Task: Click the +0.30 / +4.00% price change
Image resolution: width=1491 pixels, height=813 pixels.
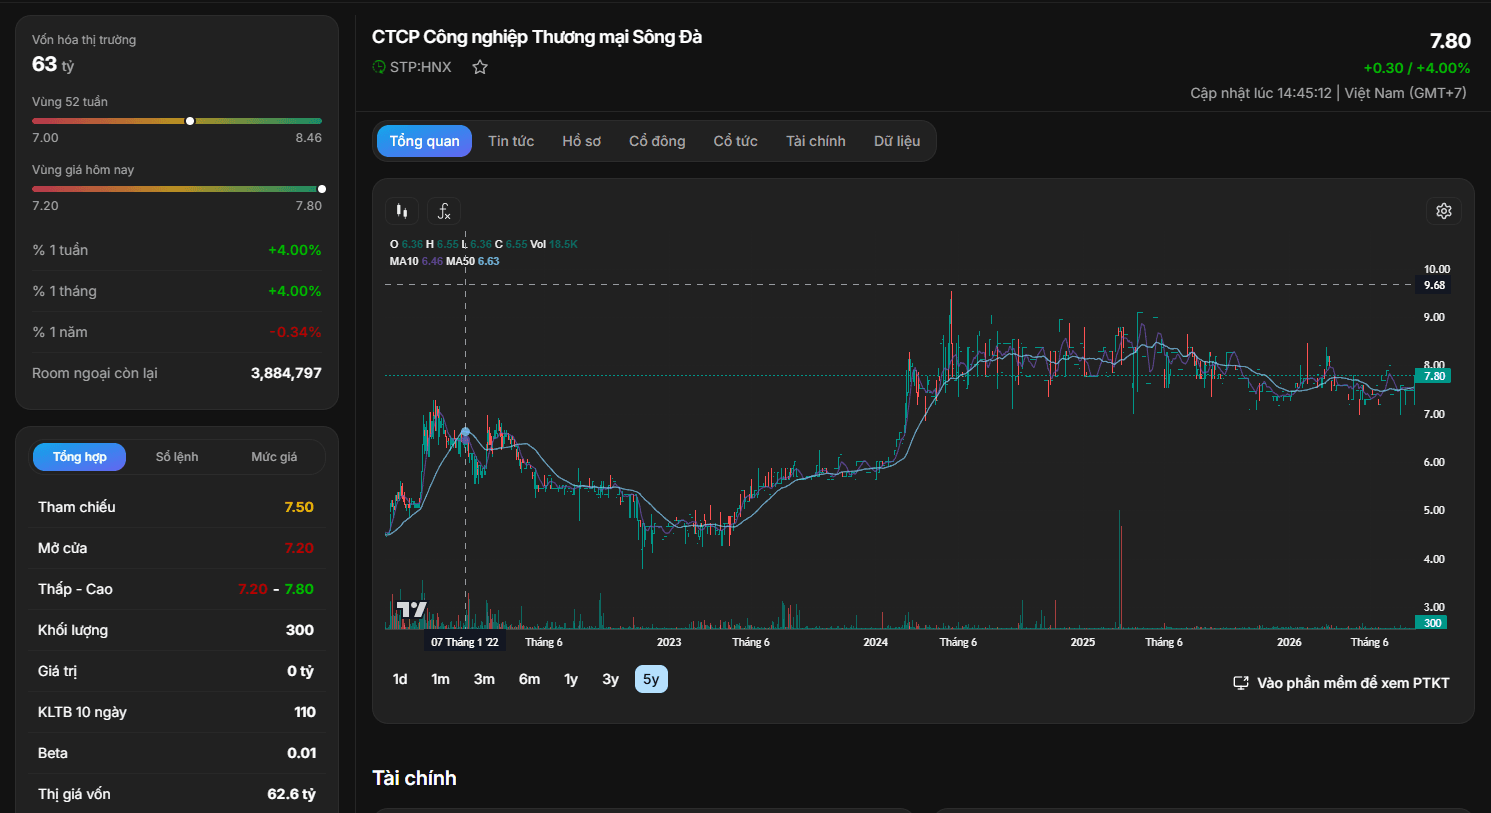Action: 1417,68
